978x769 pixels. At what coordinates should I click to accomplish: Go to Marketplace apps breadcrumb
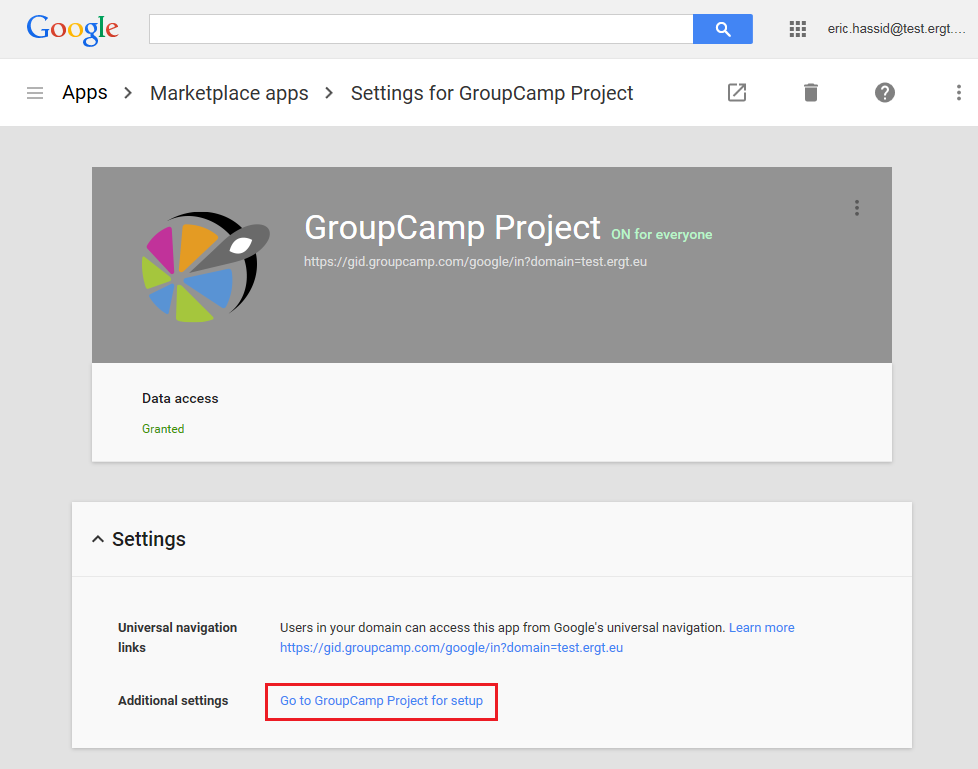tap(229, 93)
